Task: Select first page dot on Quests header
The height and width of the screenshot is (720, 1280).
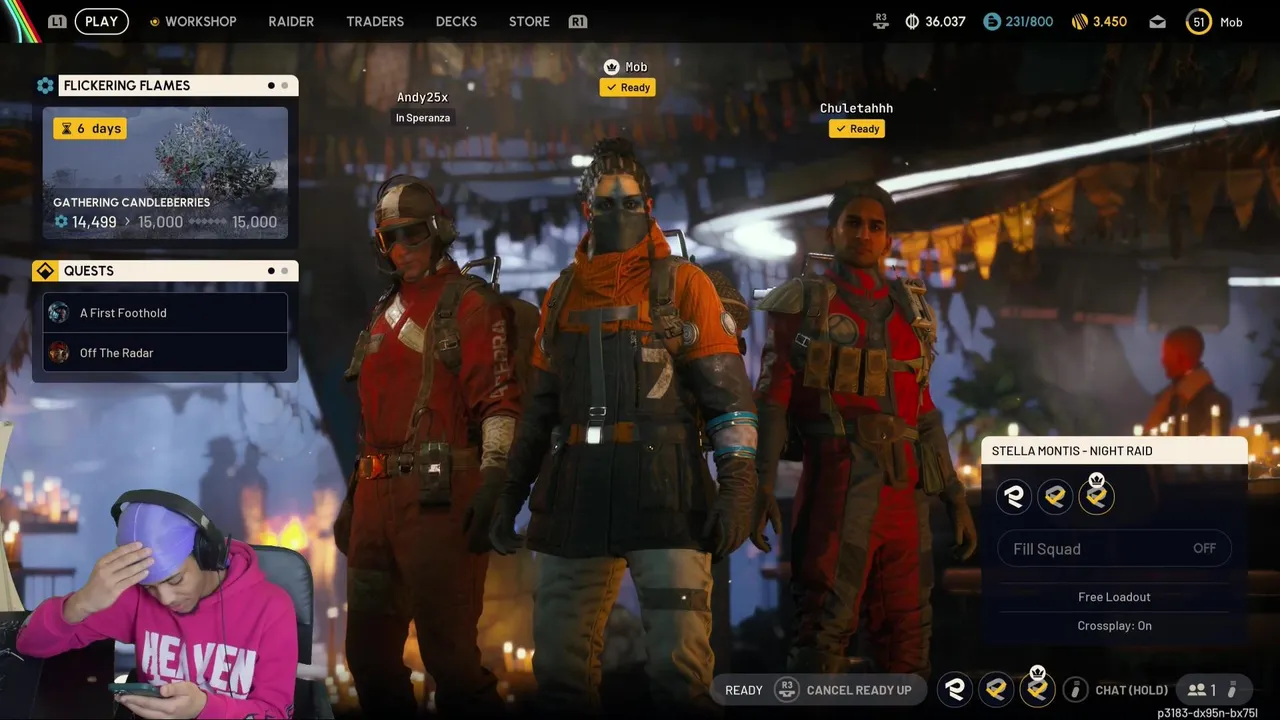Action: (x=271, y=271)
